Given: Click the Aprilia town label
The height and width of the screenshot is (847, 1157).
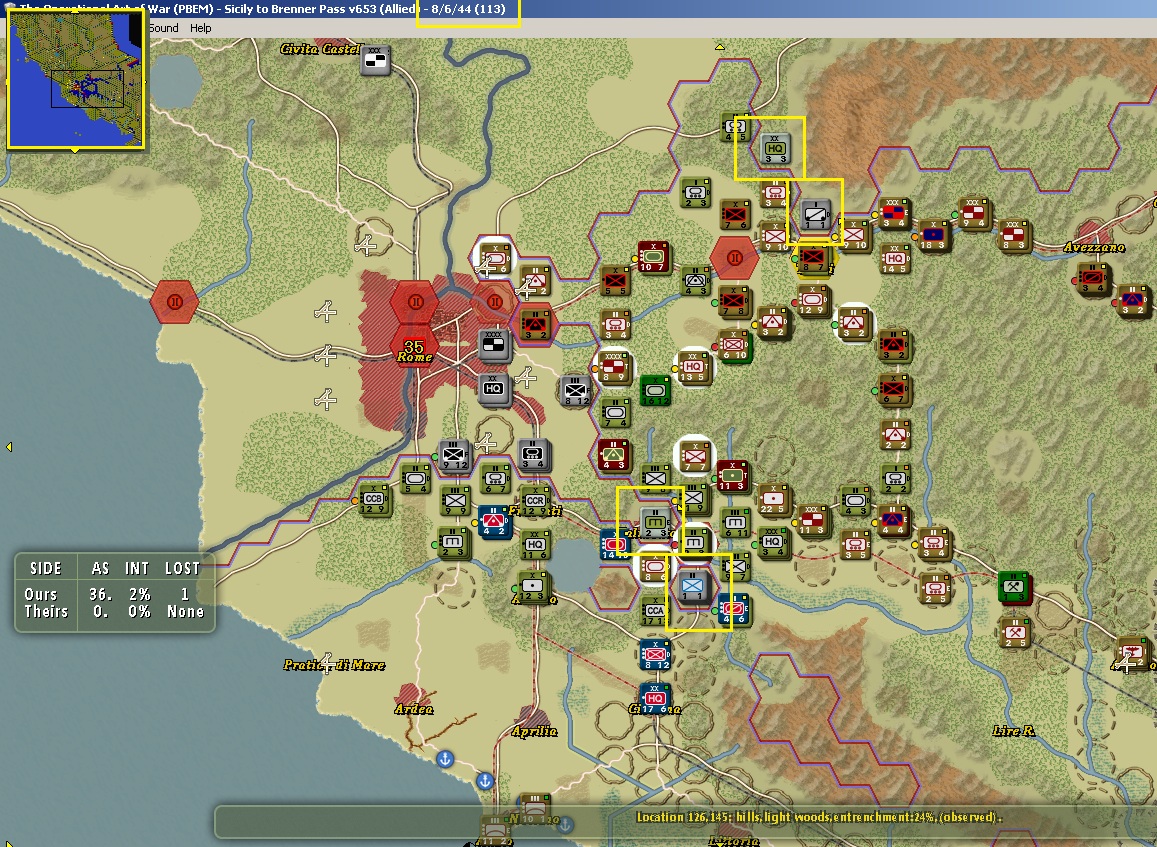Looking at the screenshot, I should pos(534,730).
